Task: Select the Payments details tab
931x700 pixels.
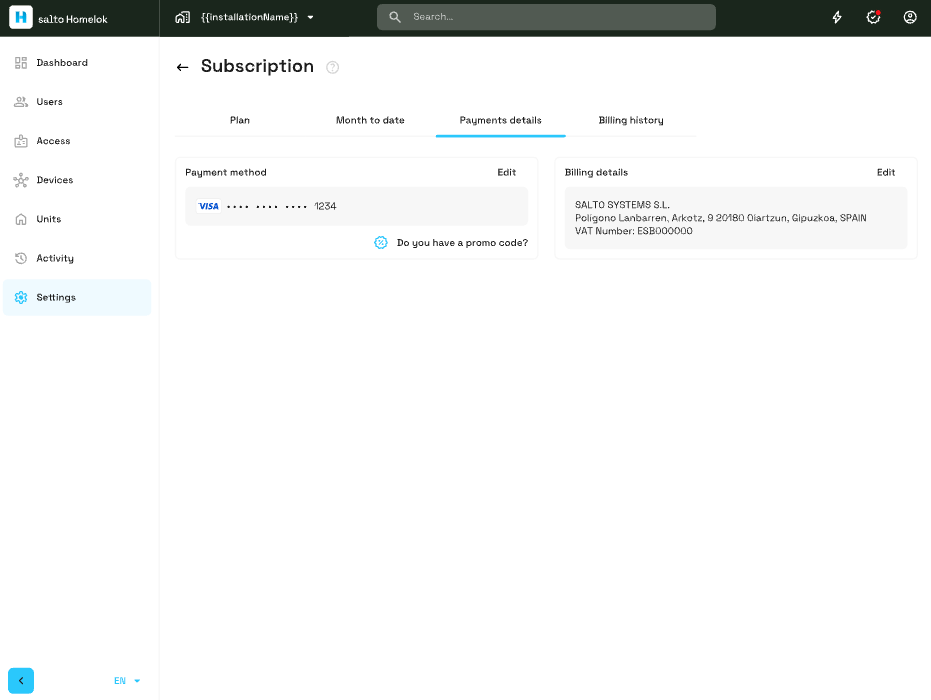Action: coord(501,121)
